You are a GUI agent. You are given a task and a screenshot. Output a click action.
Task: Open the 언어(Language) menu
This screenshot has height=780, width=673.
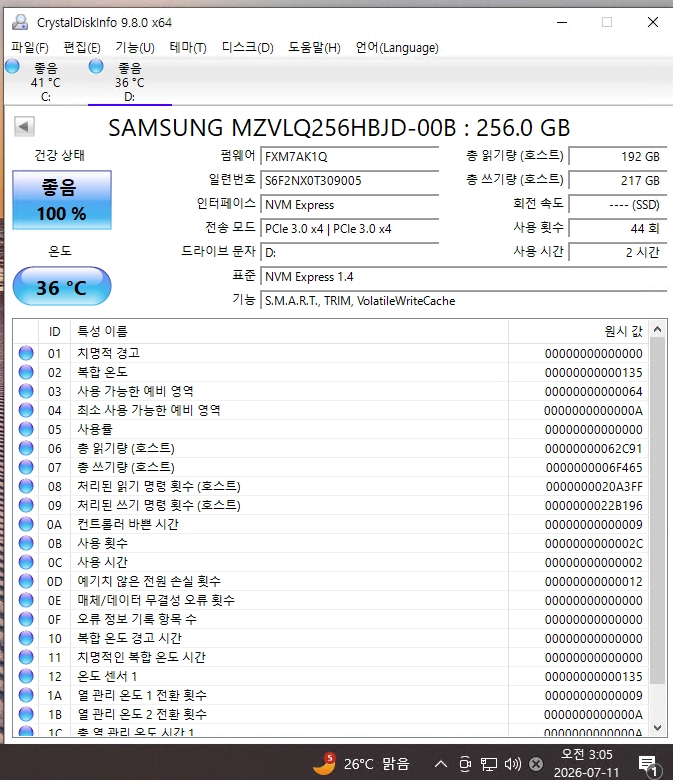pos(397,48)
